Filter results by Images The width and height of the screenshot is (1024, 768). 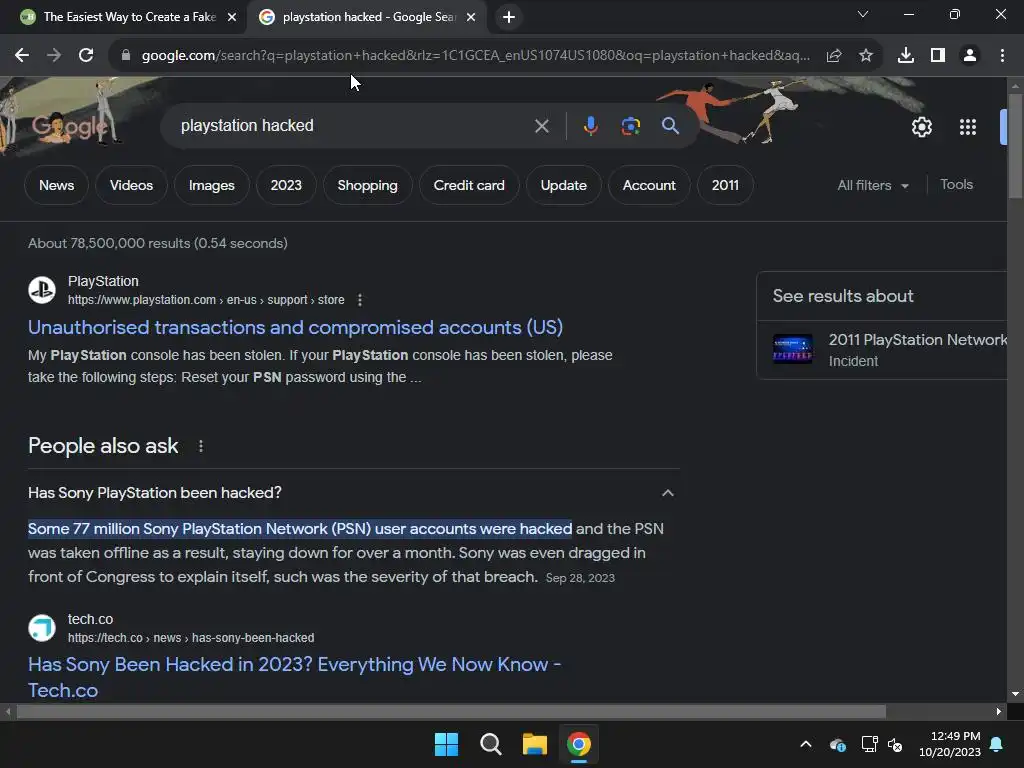[212, 185]
